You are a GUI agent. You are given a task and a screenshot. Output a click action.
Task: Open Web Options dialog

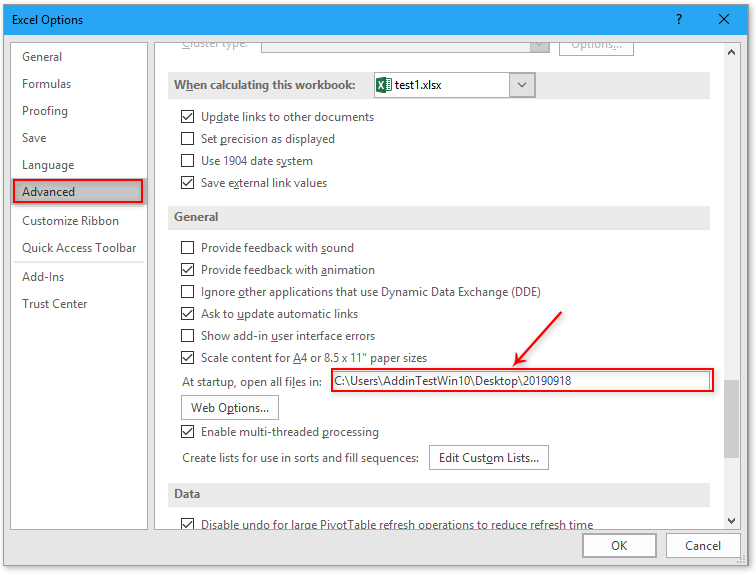230,408
